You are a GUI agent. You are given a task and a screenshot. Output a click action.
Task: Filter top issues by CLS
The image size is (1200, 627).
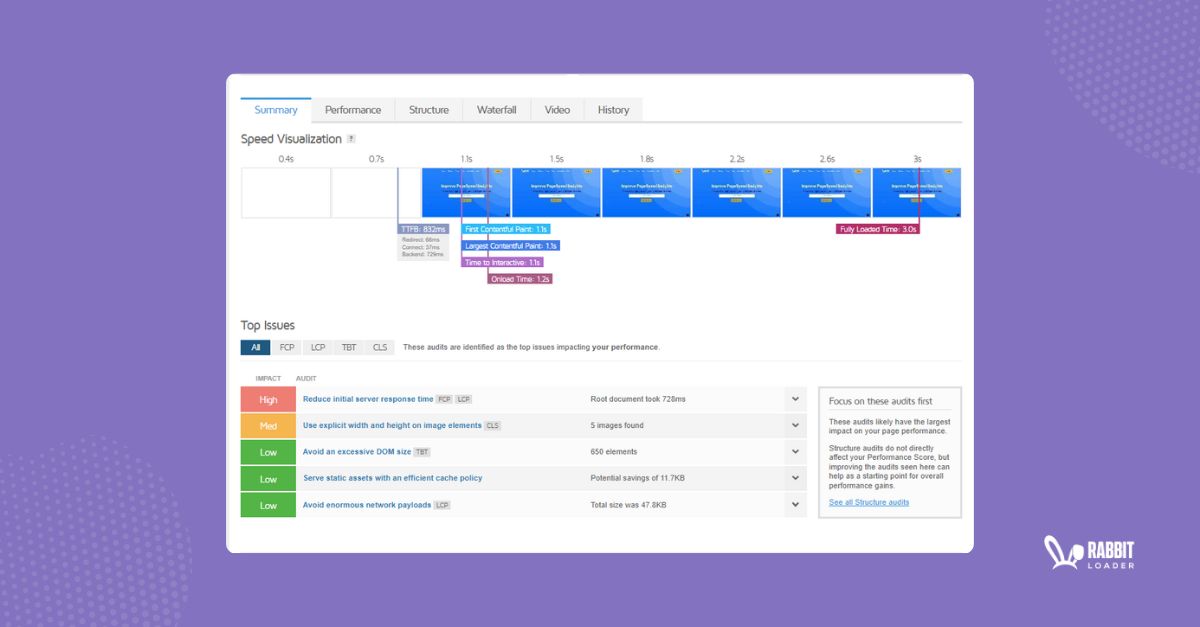point(379,347)
